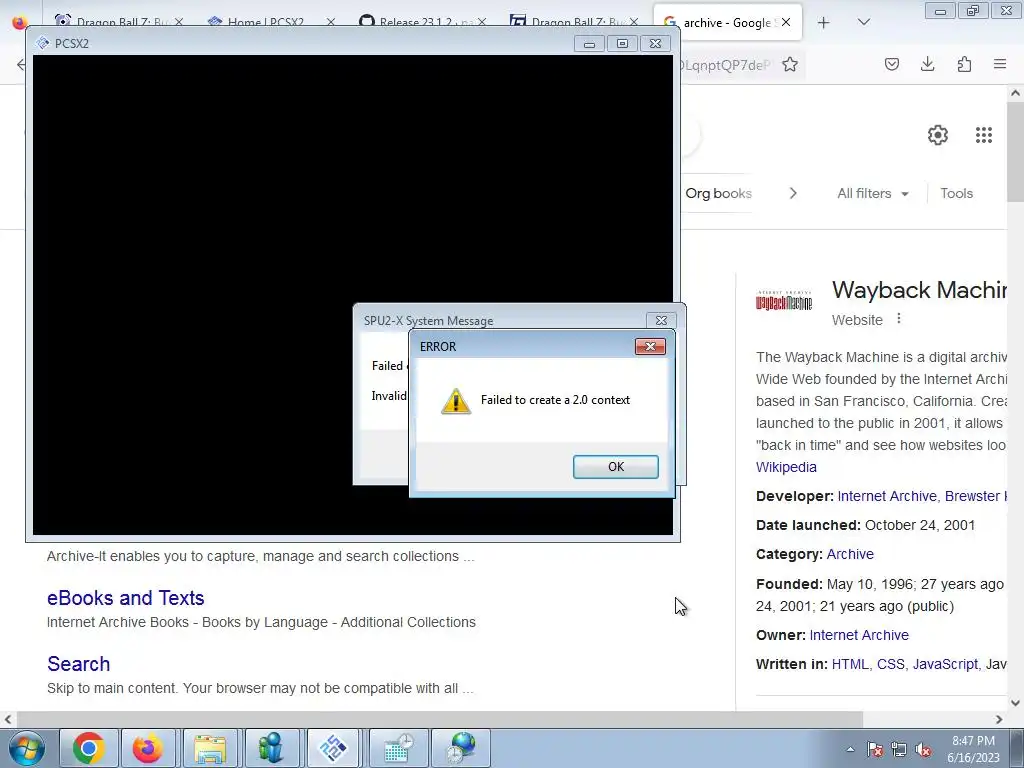Click the Brewster developer link

click(975, 496)
